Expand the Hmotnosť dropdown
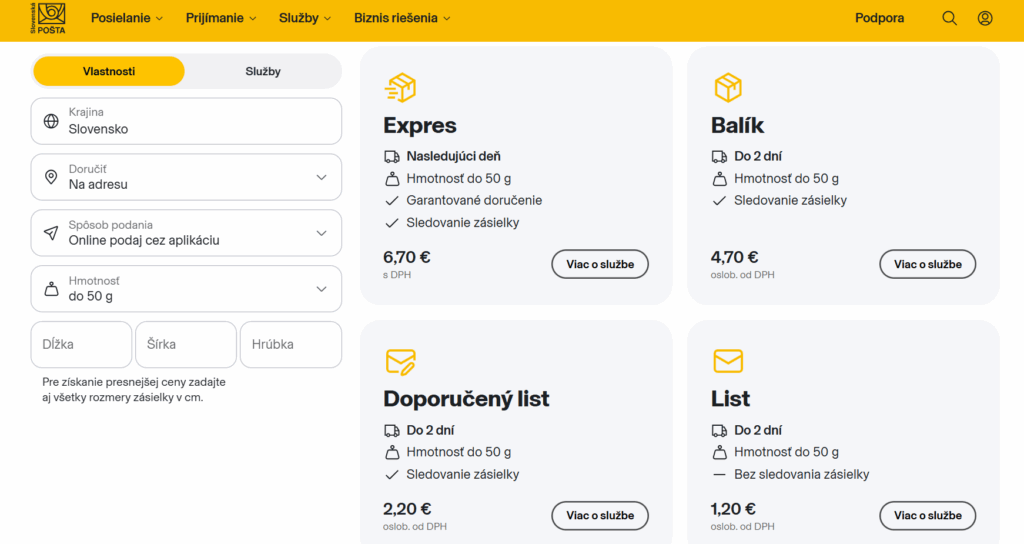This screenshot has height=544, width=1024. (186, 289)
